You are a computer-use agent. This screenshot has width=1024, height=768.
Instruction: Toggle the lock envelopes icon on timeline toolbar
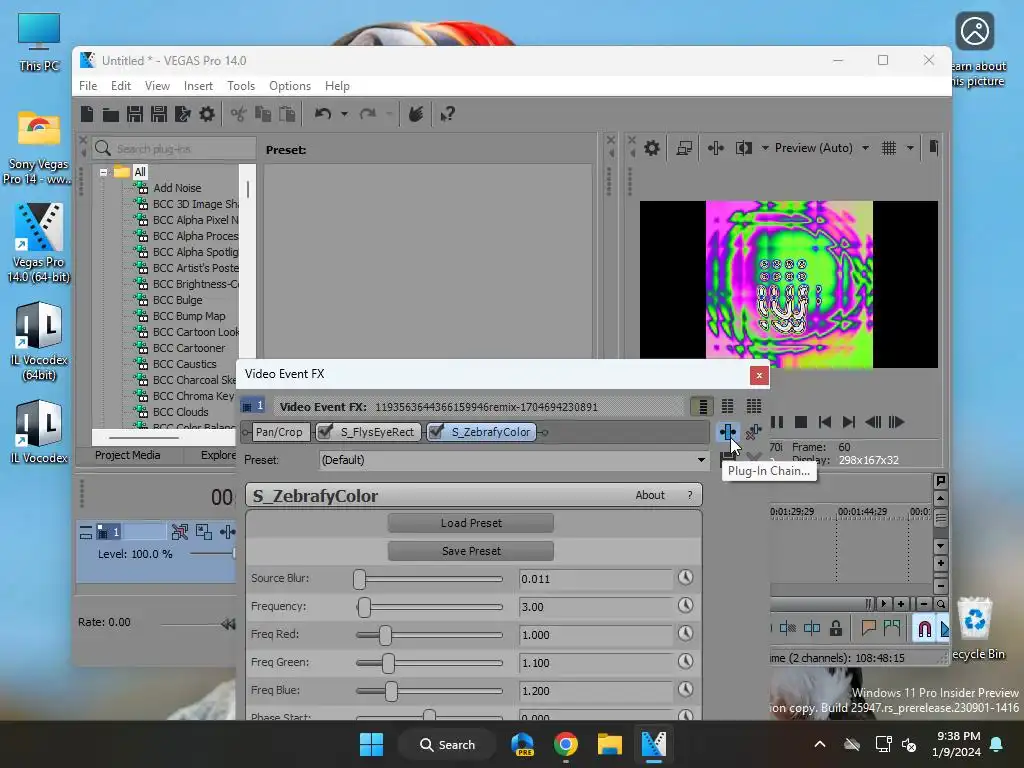point(836,628)
